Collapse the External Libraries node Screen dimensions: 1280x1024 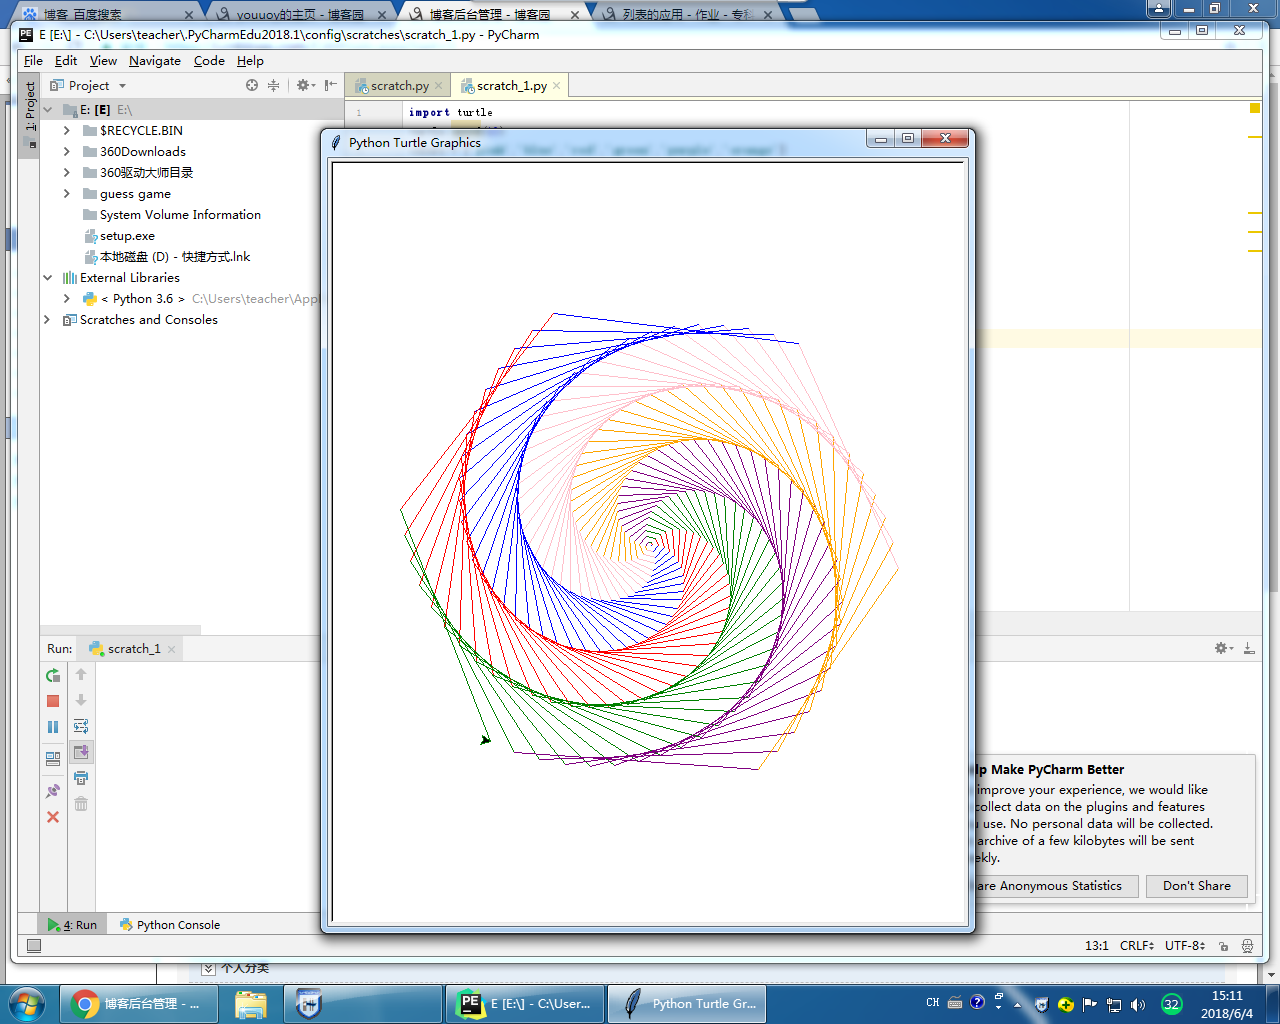pos(47,278)
